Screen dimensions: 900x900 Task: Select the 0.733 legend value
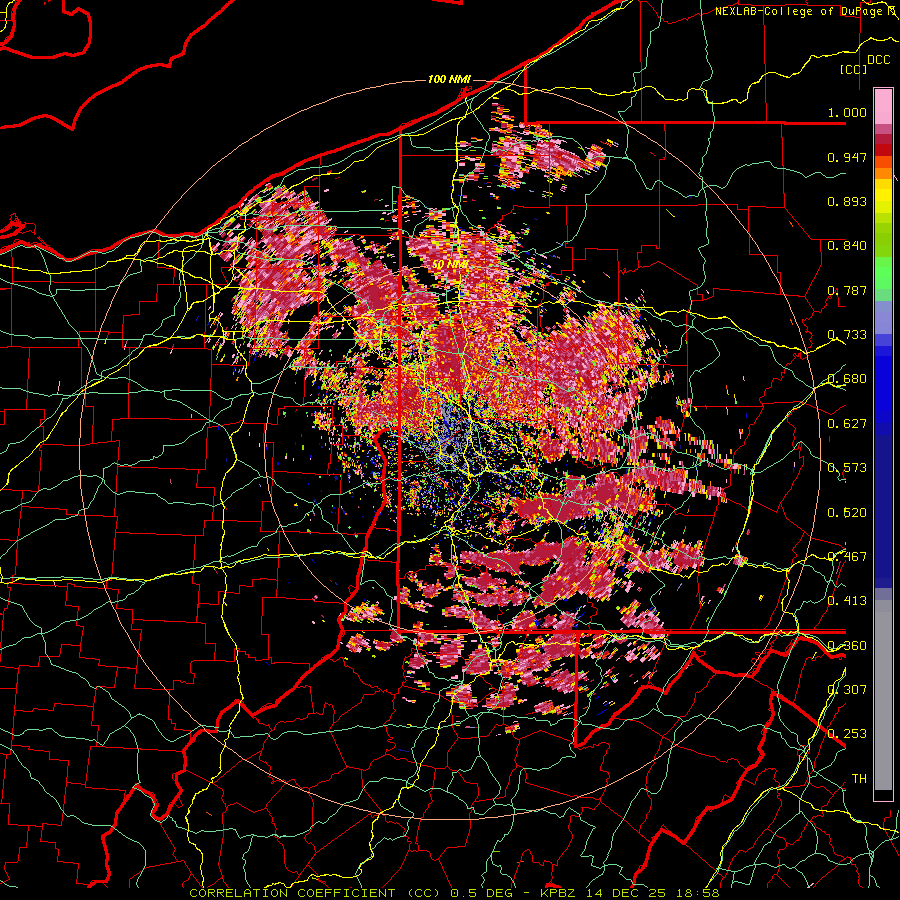click(x=847, y=335)
